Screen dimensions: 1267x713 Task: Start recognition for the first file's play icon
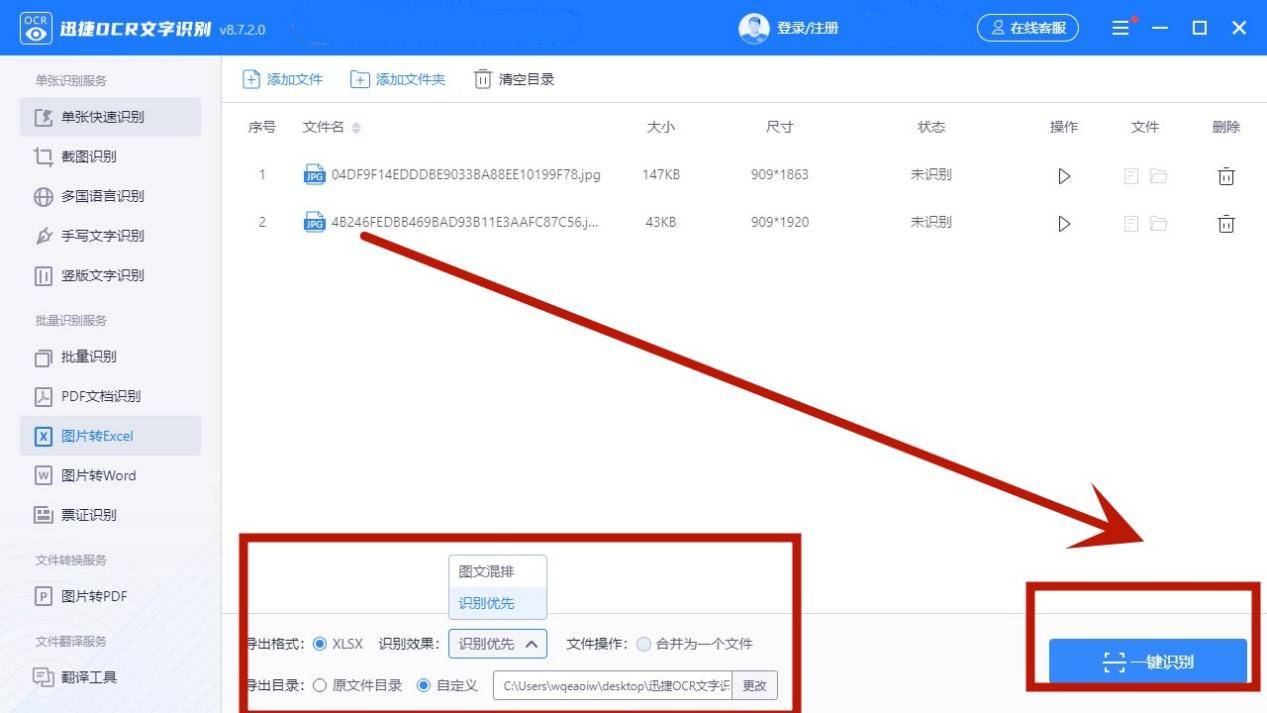(1063, 175)
